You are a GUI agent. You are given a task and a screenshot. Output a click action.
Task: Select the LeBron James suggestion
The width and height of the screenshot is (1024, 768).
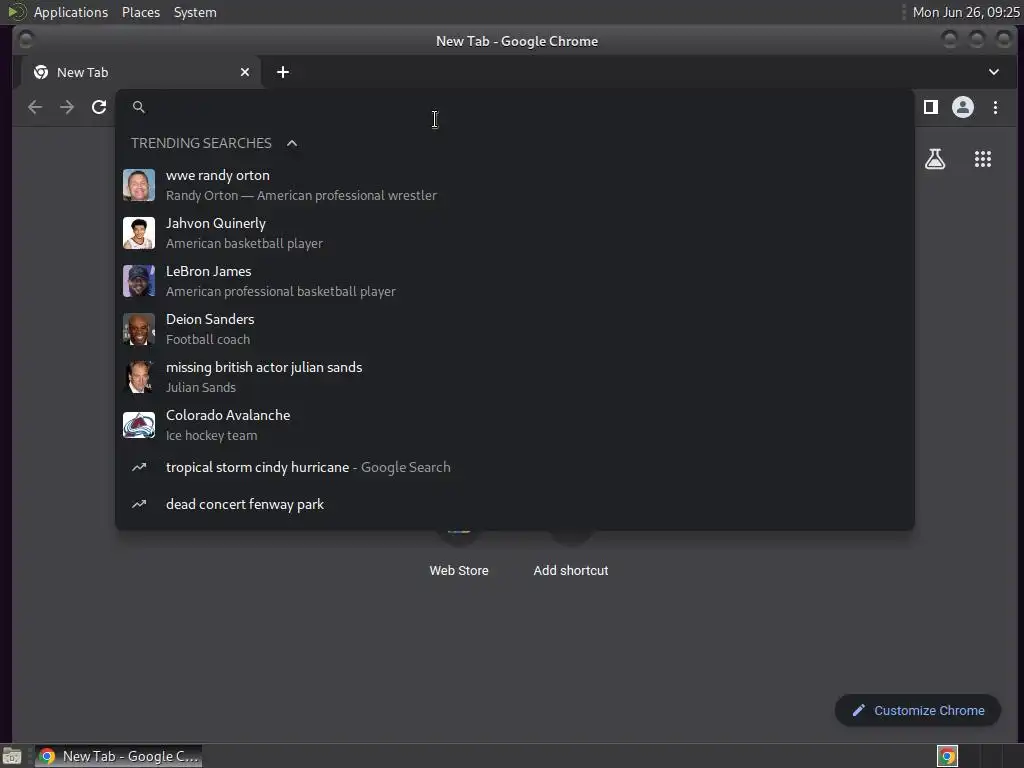tap(515, 281)
